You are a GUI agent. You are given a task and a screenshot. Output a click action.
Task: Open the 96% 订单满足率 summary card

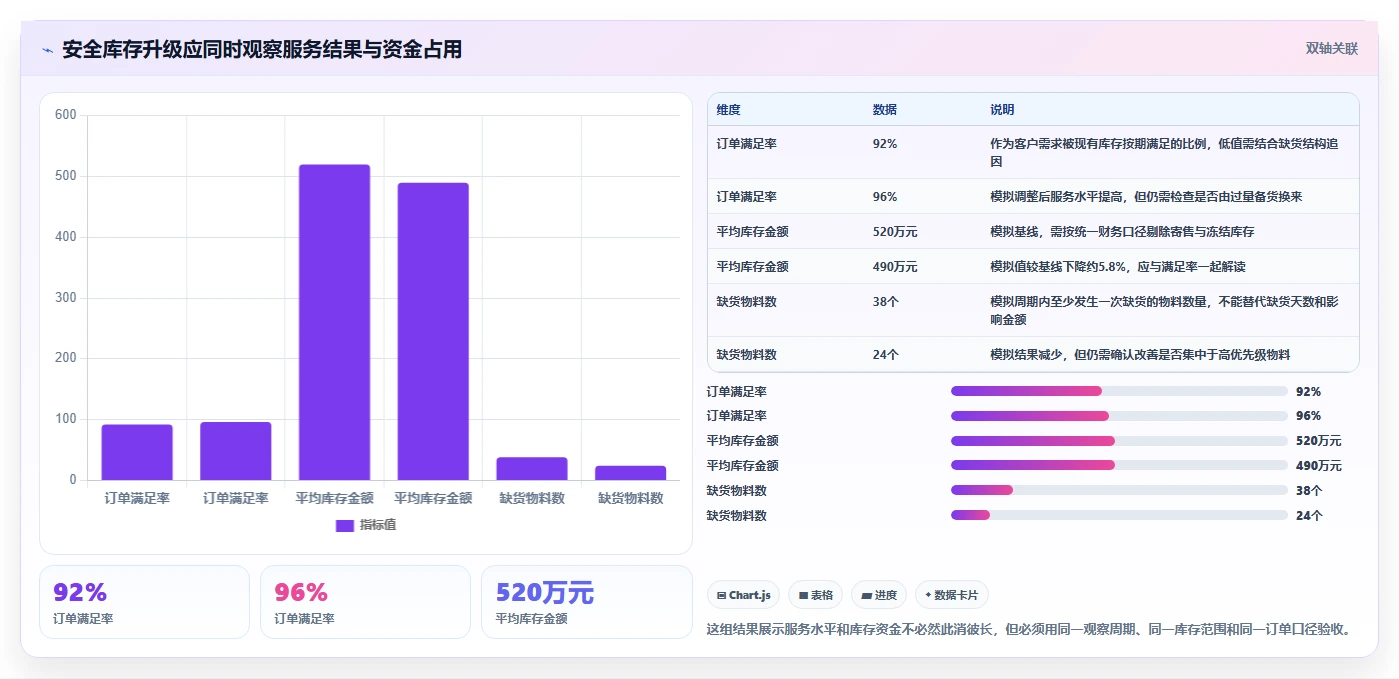365,602
